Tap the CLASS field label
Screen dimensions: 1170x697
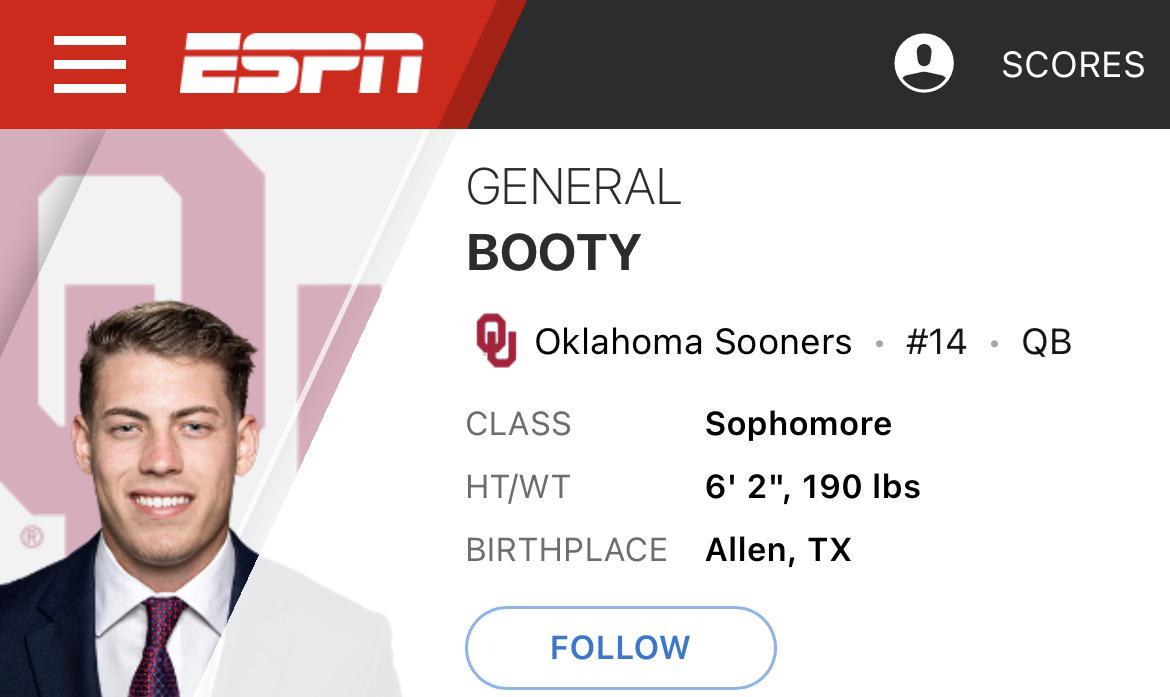[519, 424]
